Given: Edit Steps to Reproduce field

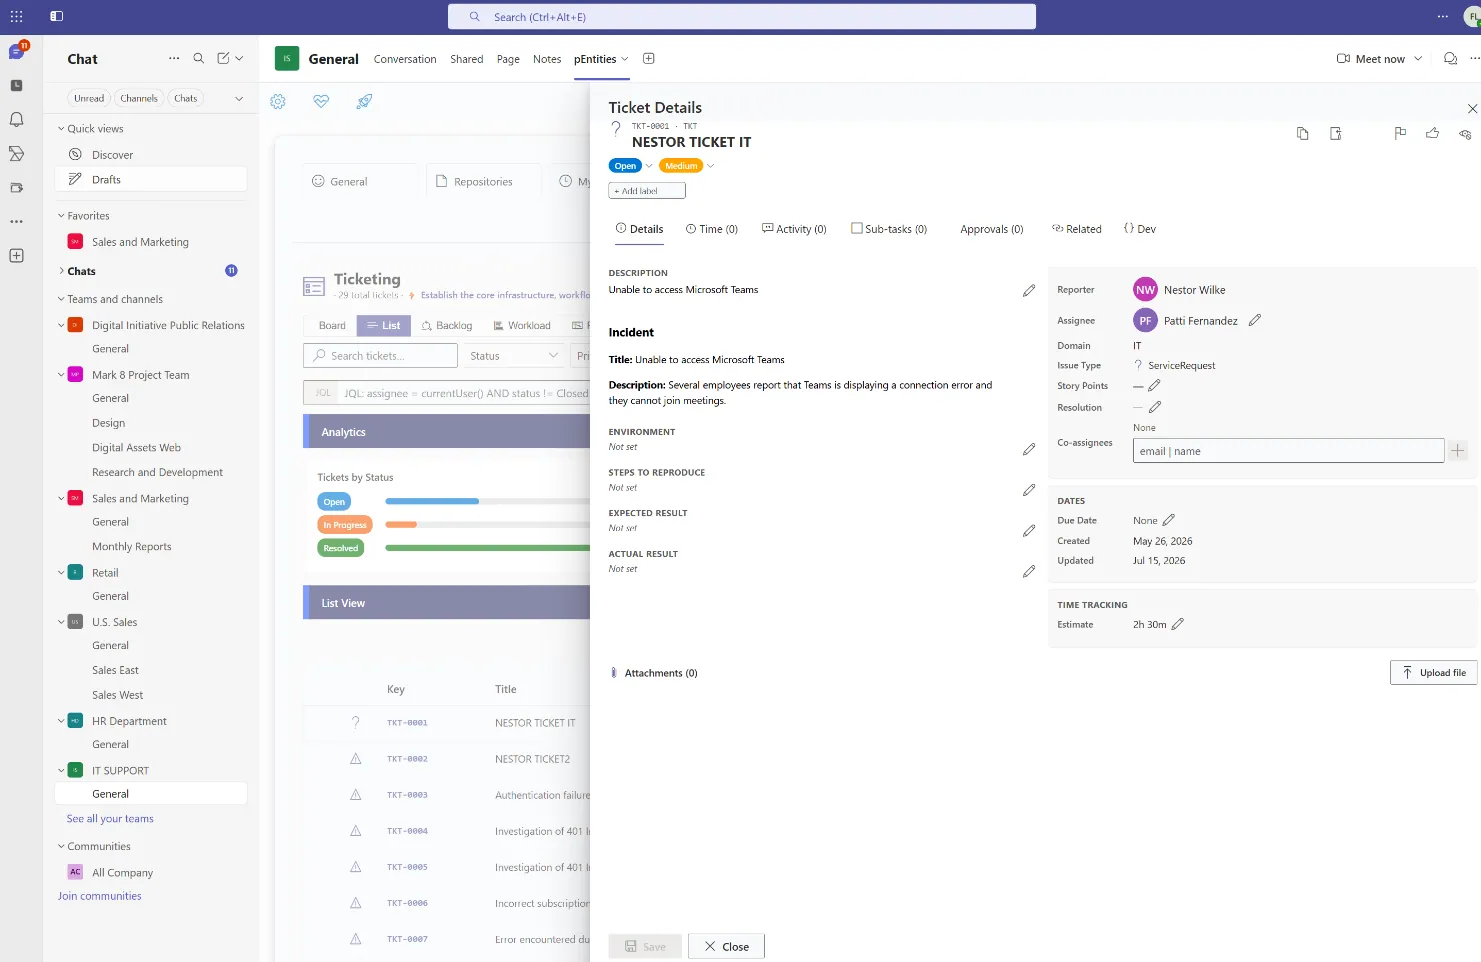Looking at the screenshot, I should (1029, 490).
